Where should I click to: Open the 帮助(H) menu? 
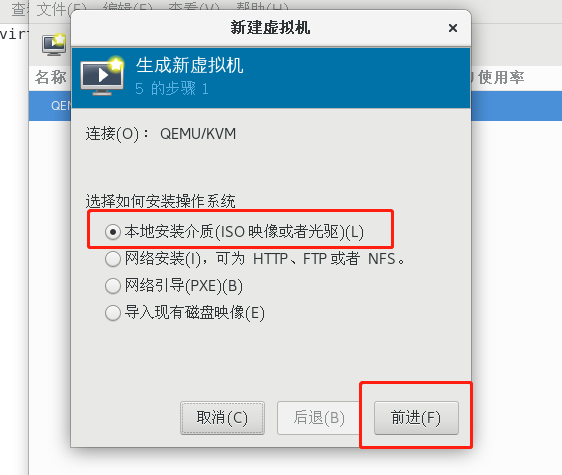(x=262, y=8)
